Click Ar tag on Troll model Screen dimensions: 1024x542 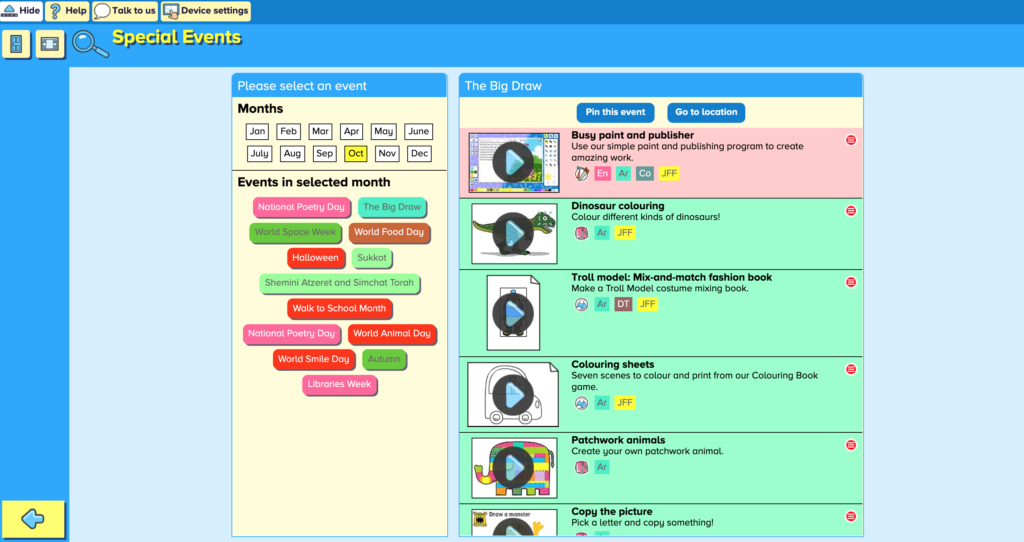point(602,304)
